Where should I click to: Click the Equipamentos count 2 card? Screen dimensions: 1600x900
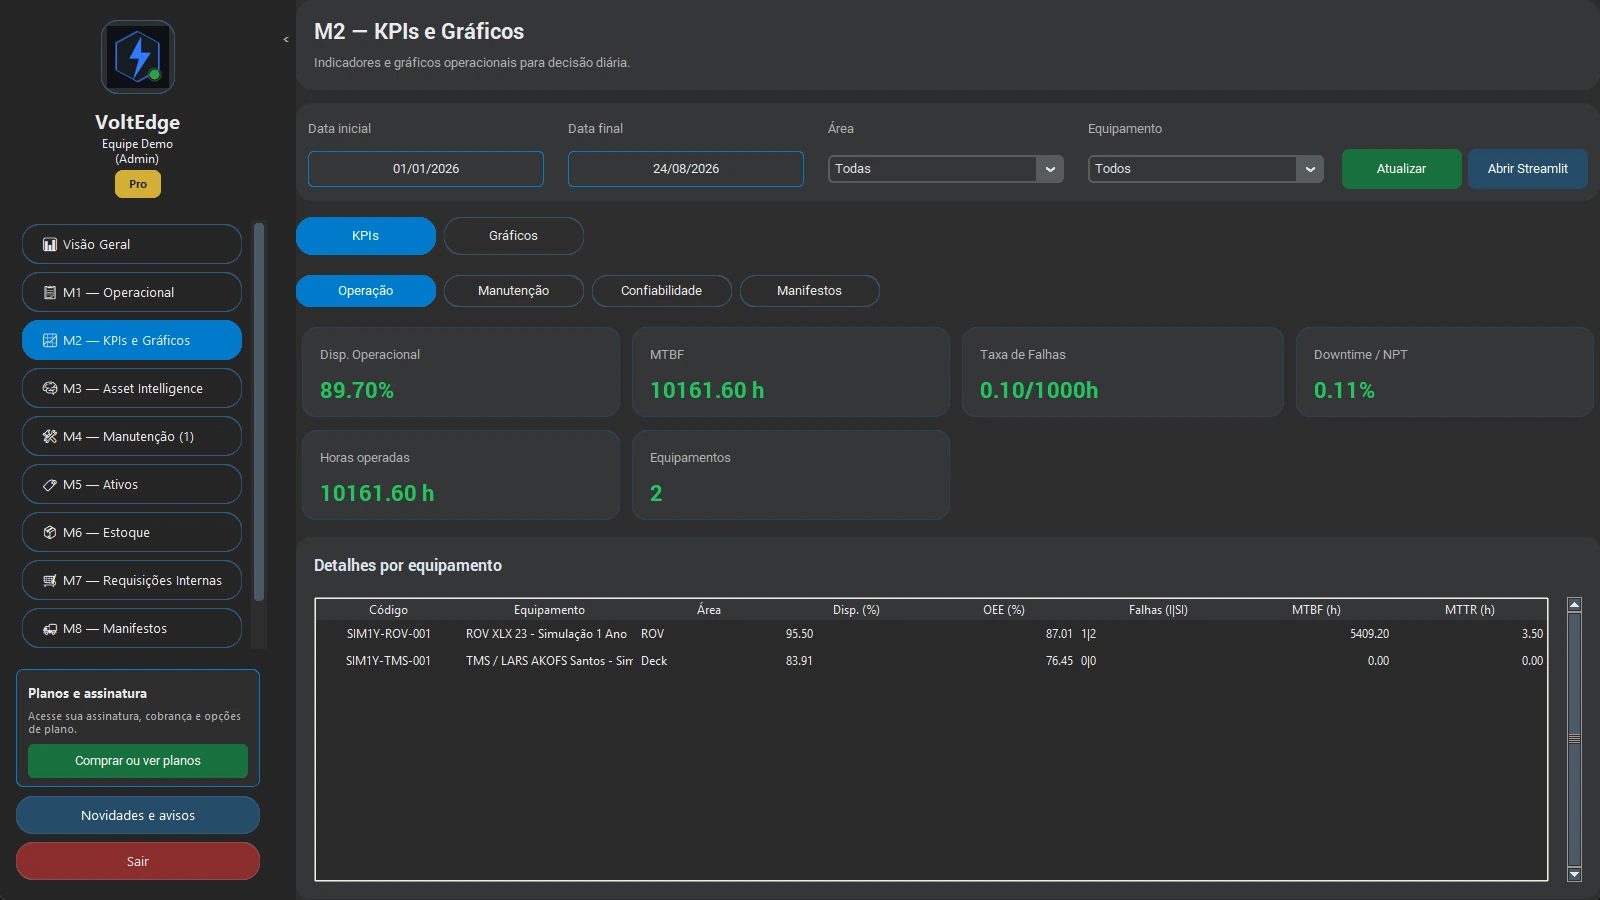(791, 475)
